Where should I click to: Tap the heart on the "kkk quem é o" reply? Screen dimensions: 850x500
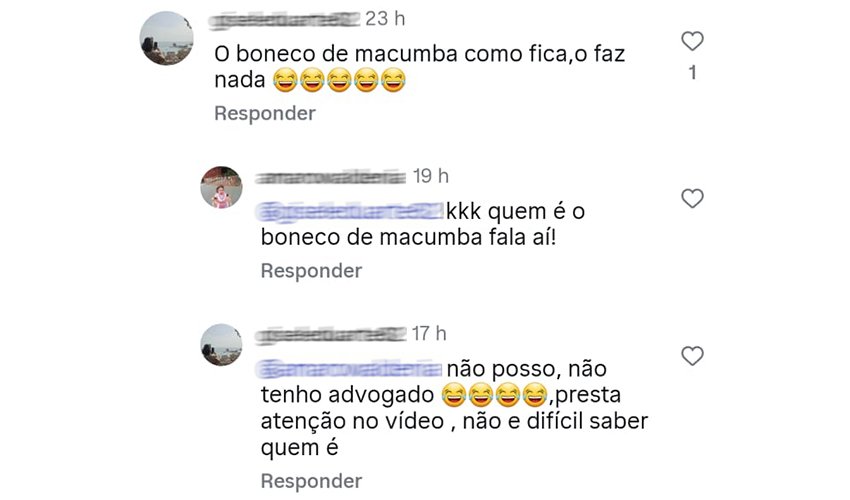pyautogui.click(x=692, y=198)
